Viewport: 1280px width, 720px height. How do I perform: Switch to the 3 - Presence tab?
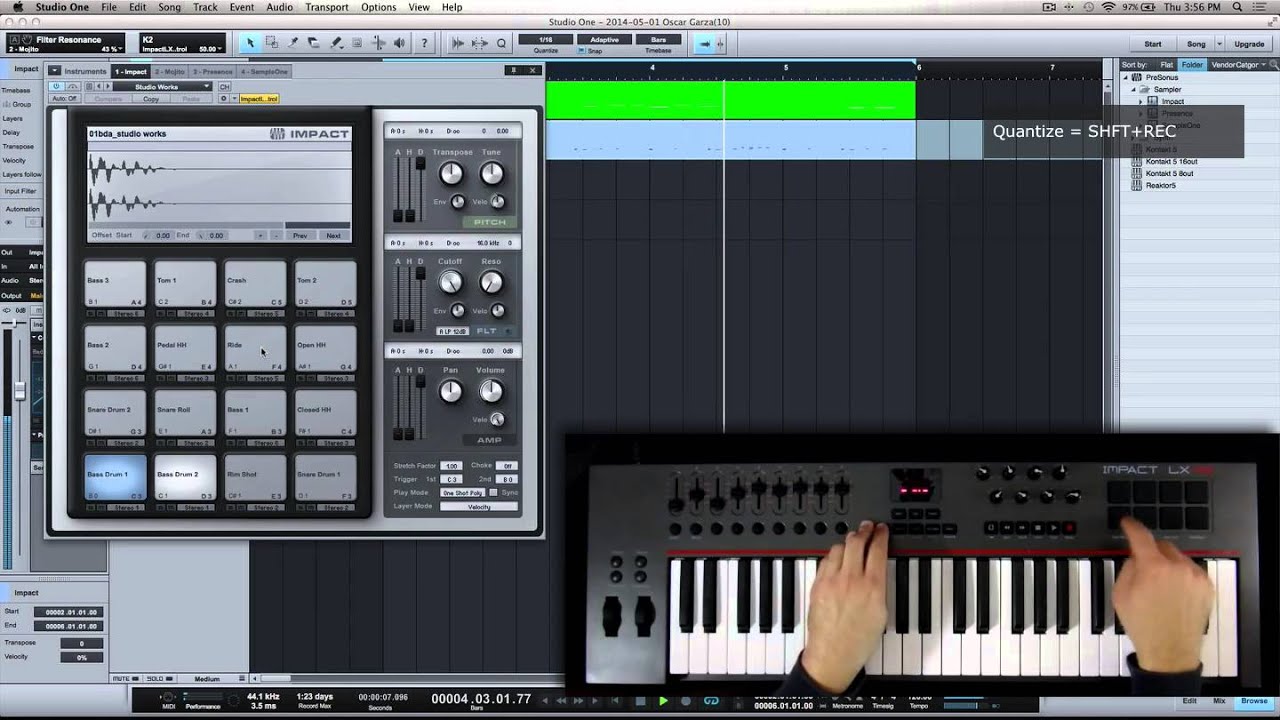coord(212,72)
